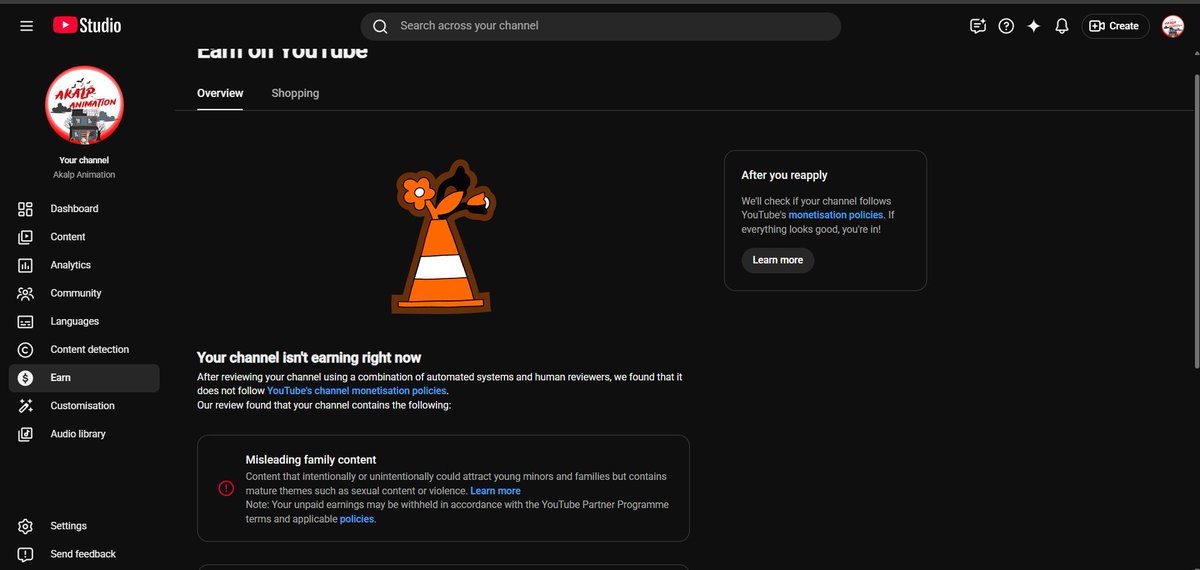Viewport: 1200px width, 570px height.
Task: Open the Audio library menu item
Action: tap(84, 434)
